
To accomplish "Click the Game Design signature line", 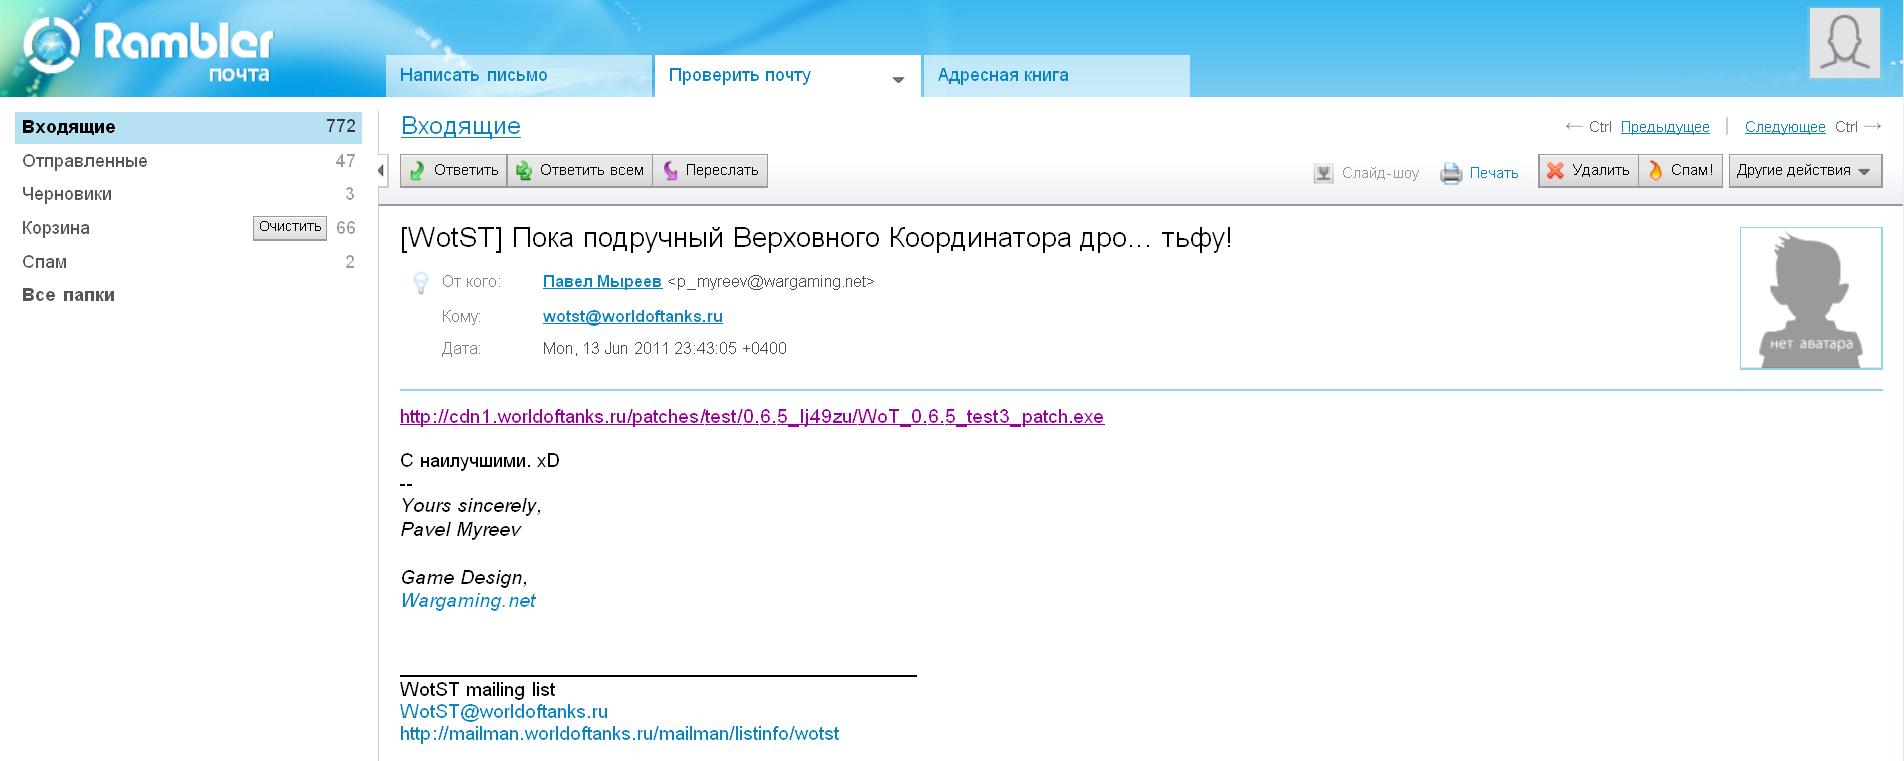I will pyautogui.click(x=464, y=578).
